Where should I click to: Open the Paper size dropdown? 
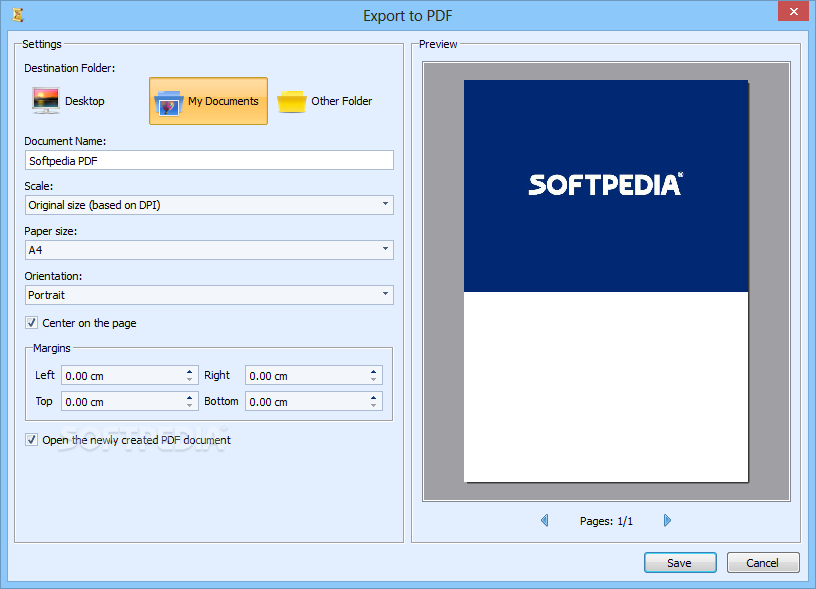209,250
